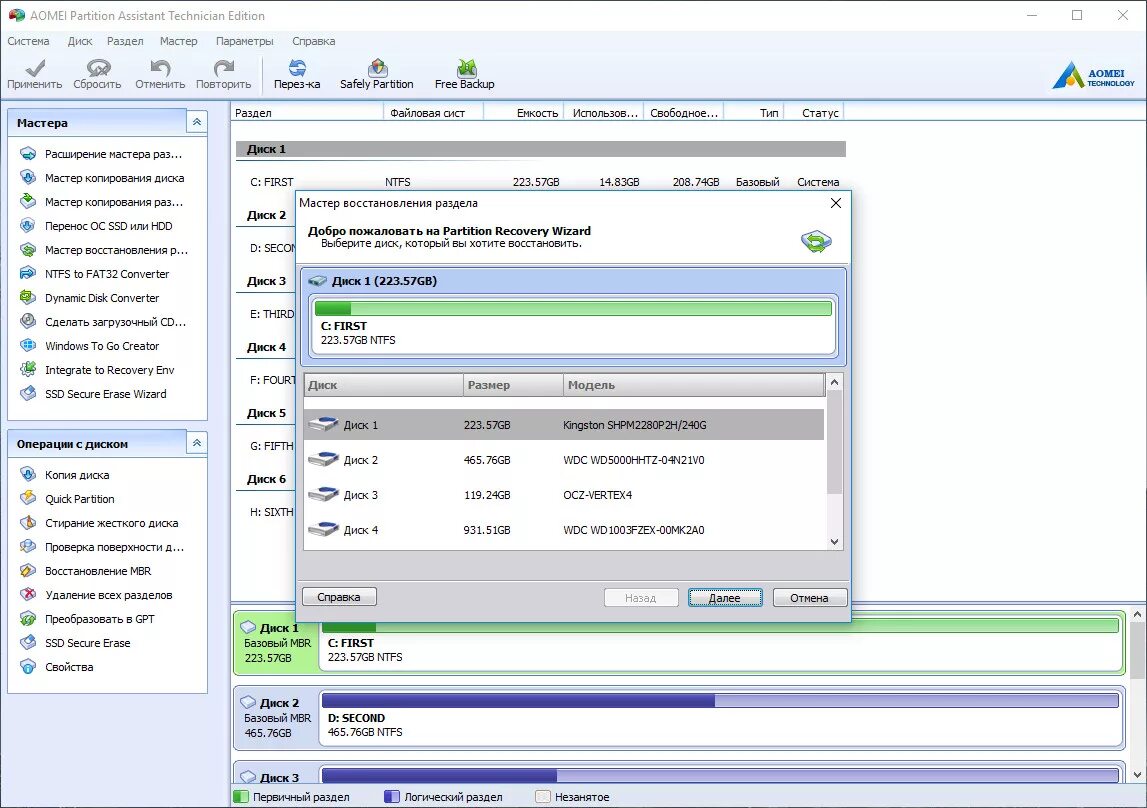
Task: Select Восстановление MBR operation
Action: pyautogui.click(x=86, y=571)
